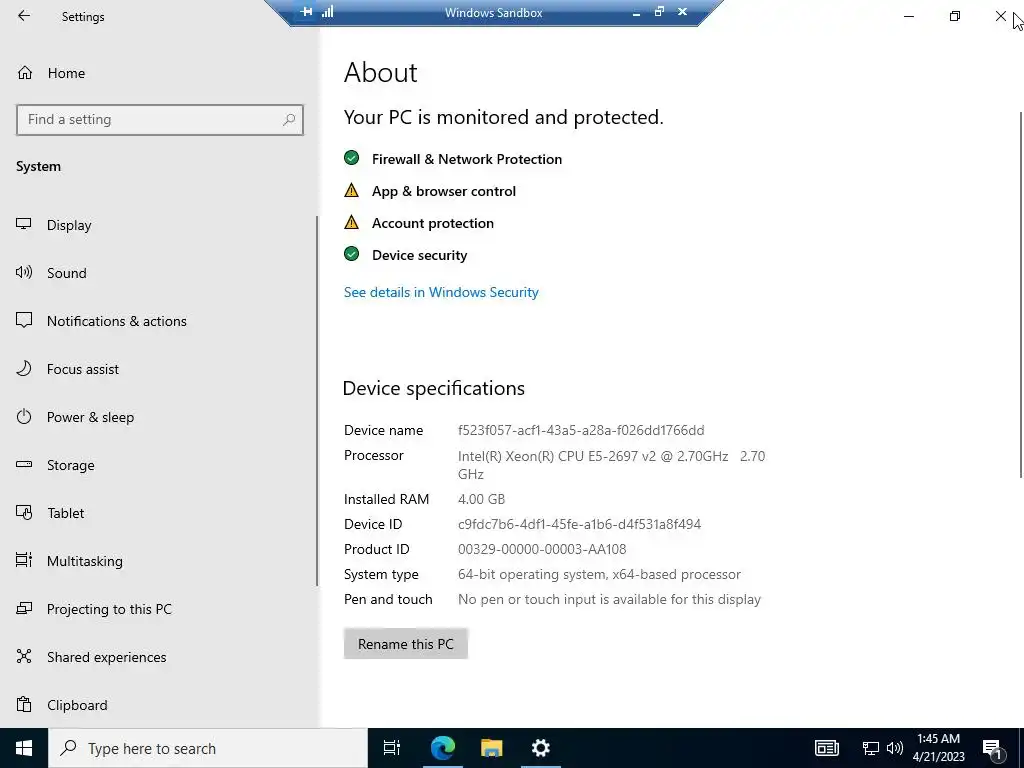This screenshot has width=1024, height=768.
Task: Click the volume speaker tray icon
Action: click(895, 748)
